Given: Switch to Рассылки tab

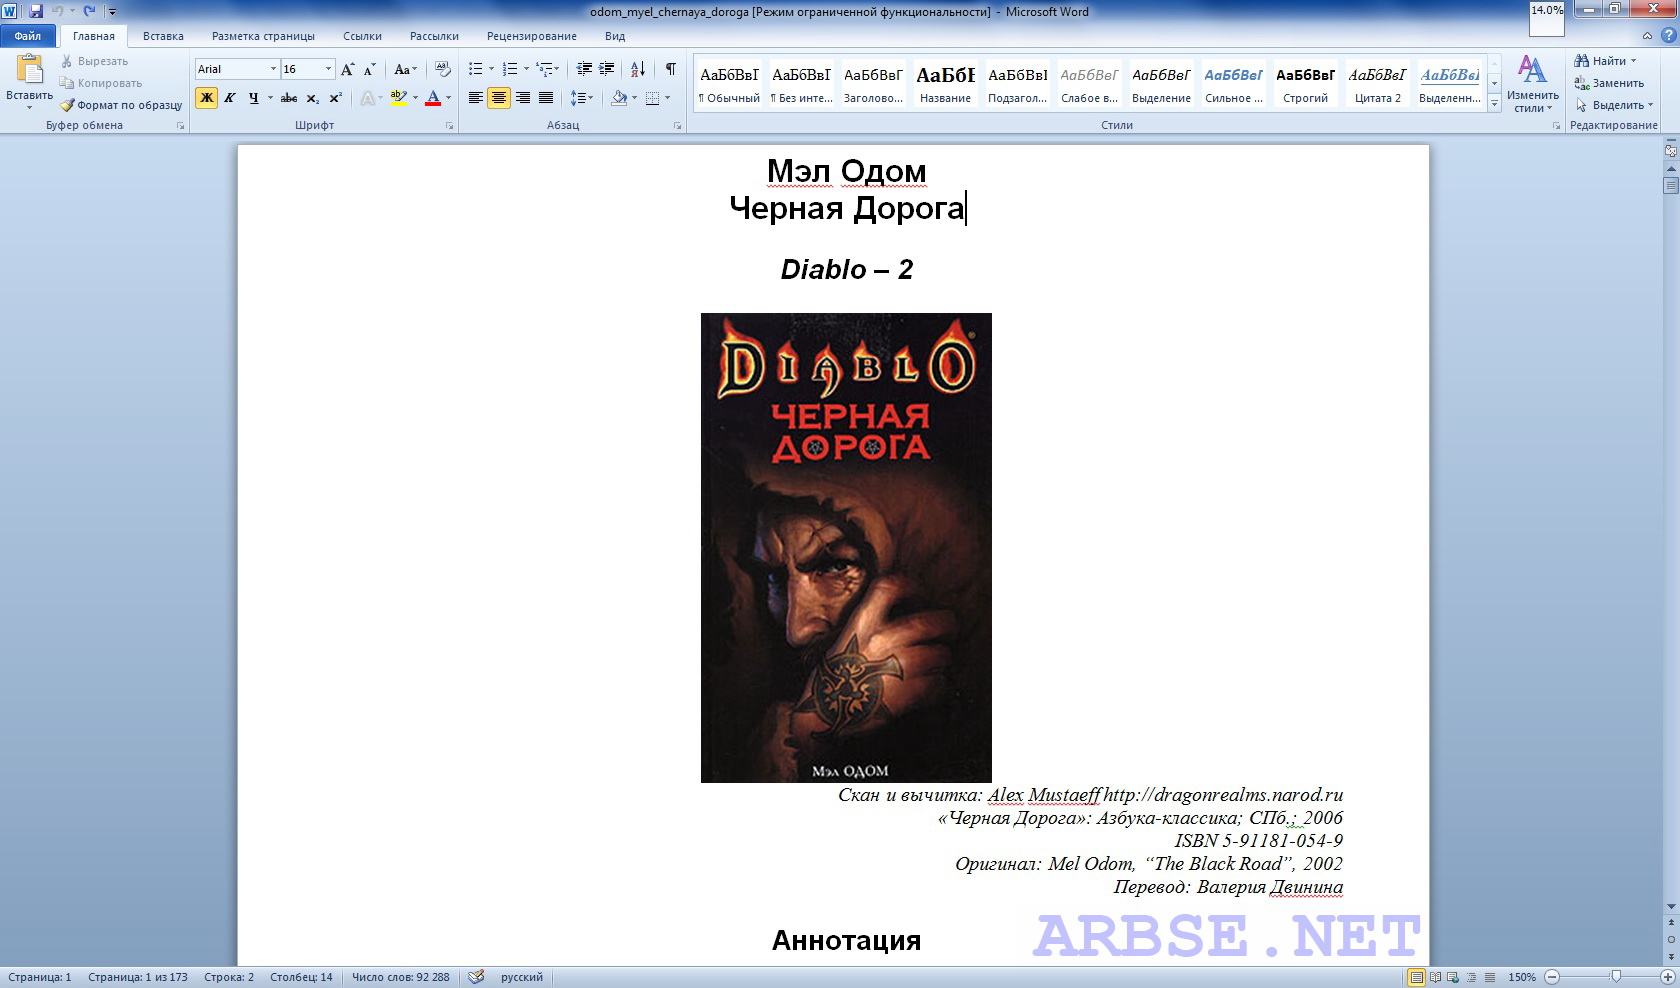Looking at the screenshot, I should pos(434,36).
